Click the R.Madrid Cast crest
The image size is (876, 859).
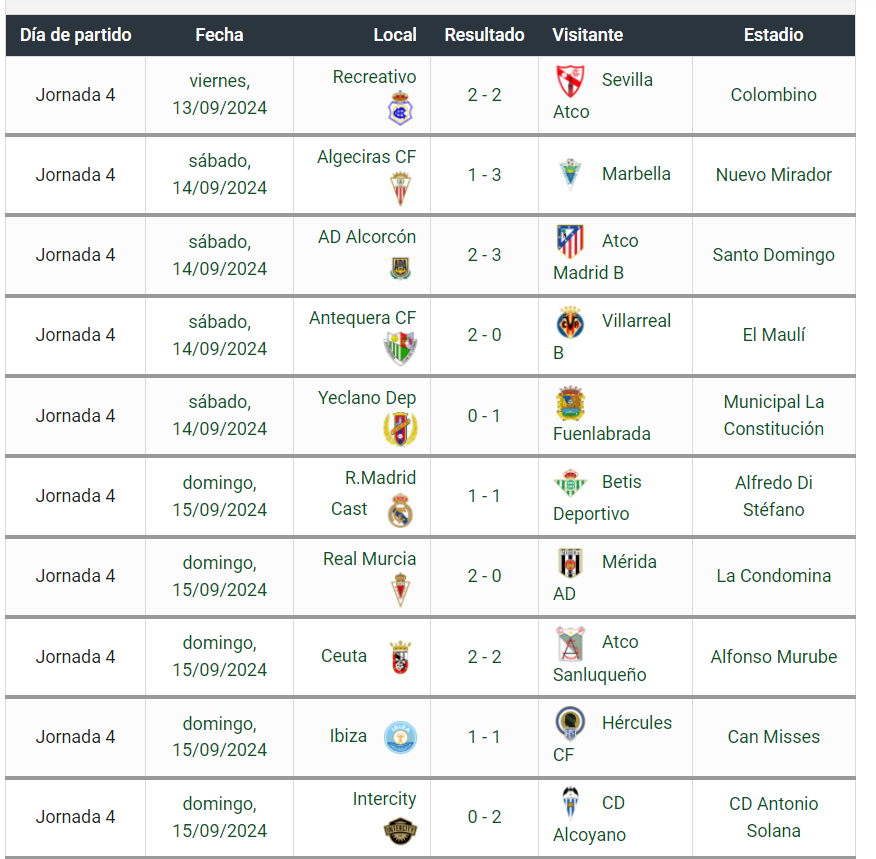(x=400, y=510)
